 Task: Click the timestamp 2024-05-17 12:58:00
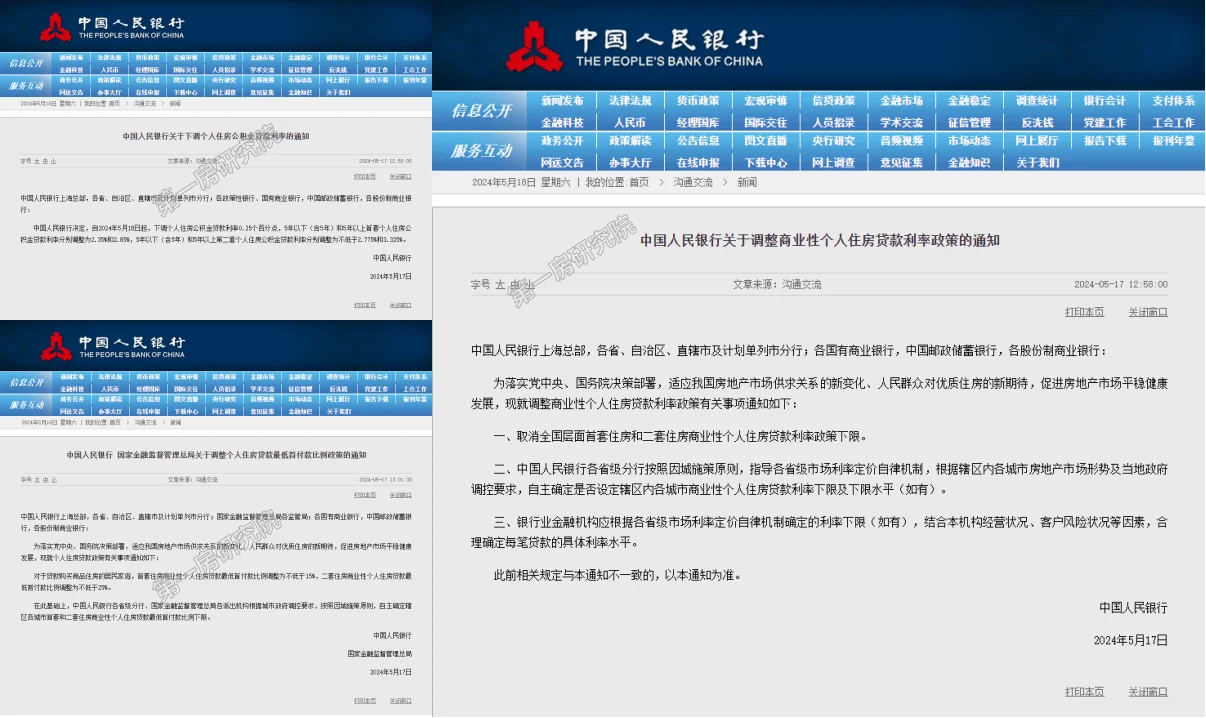(x=1121, y=284)
